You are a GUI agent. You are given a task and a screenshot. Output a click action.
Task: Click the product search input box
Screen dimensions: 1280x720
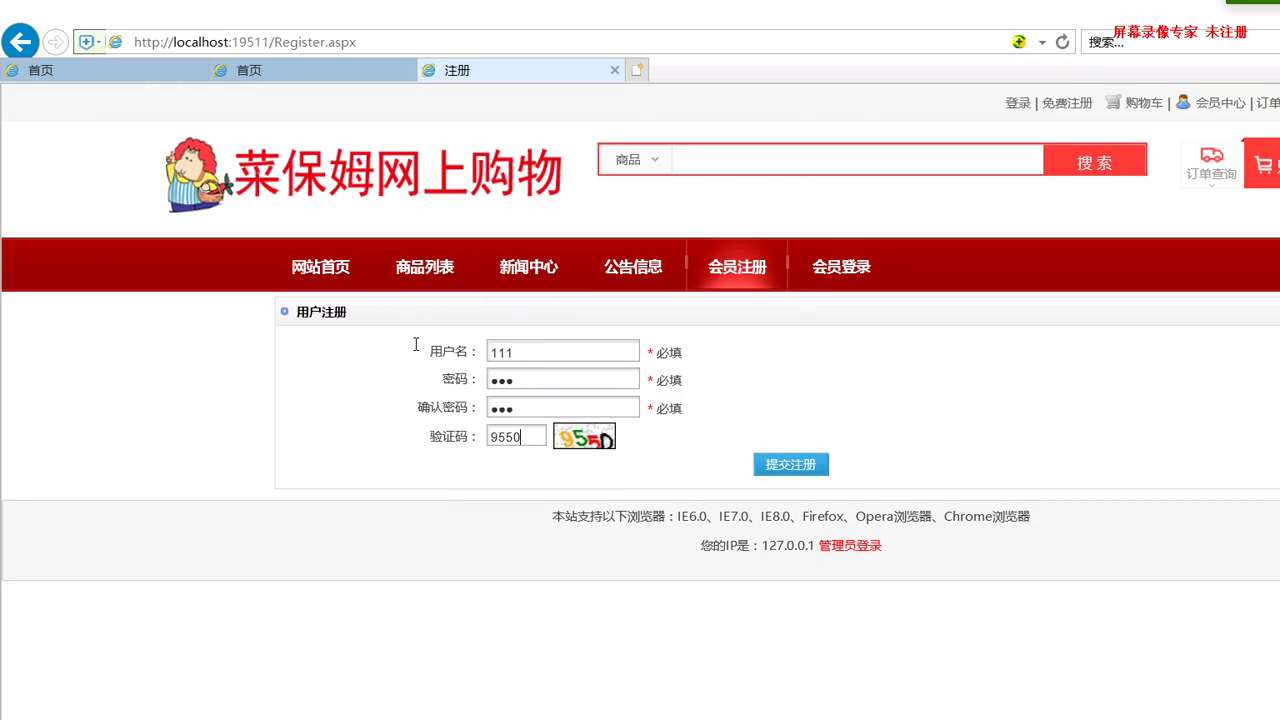tap(857, 160)
